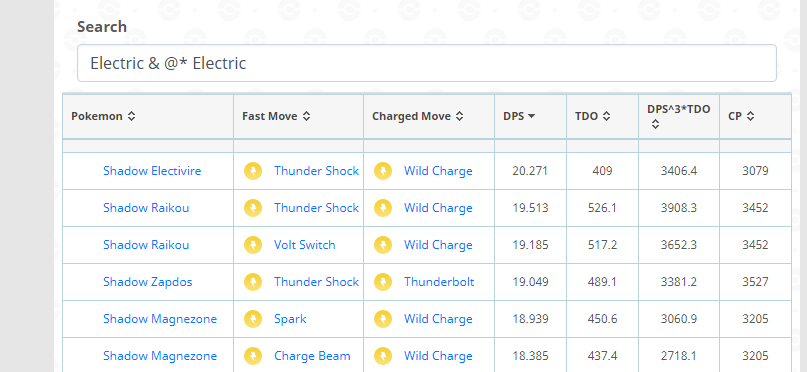Click Electric icon next to Charge Beam
The image size is (807, 372).
click(x=253, y=356)
